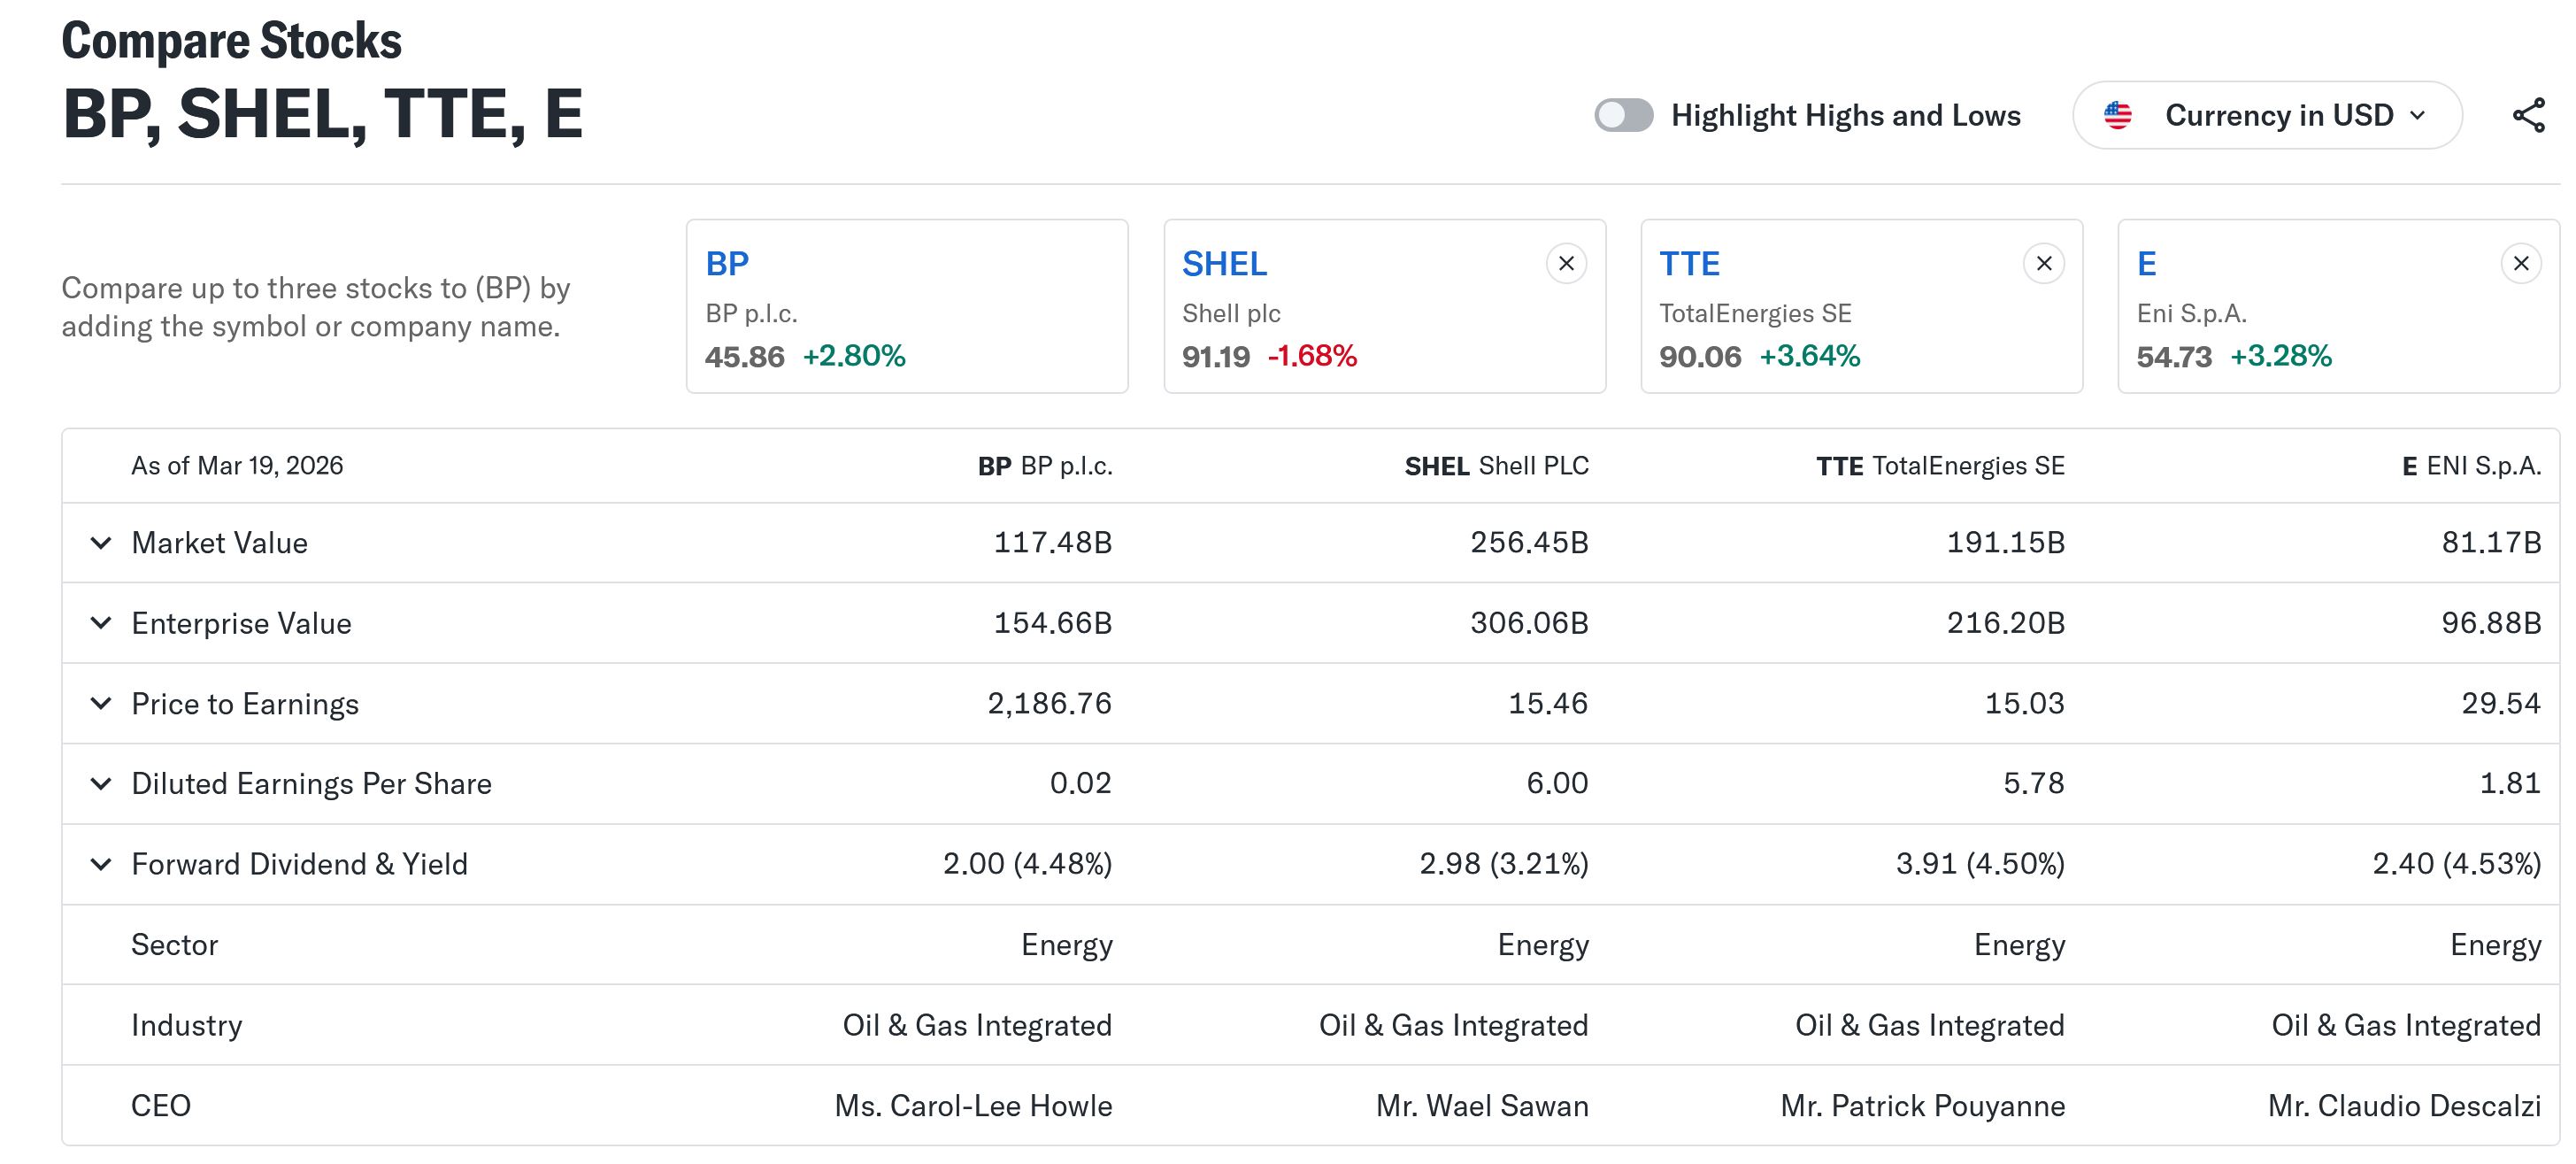This screenshot has height=1164, width=2576.
Task: Open the BP ticker link
Action: coord(727,264)
